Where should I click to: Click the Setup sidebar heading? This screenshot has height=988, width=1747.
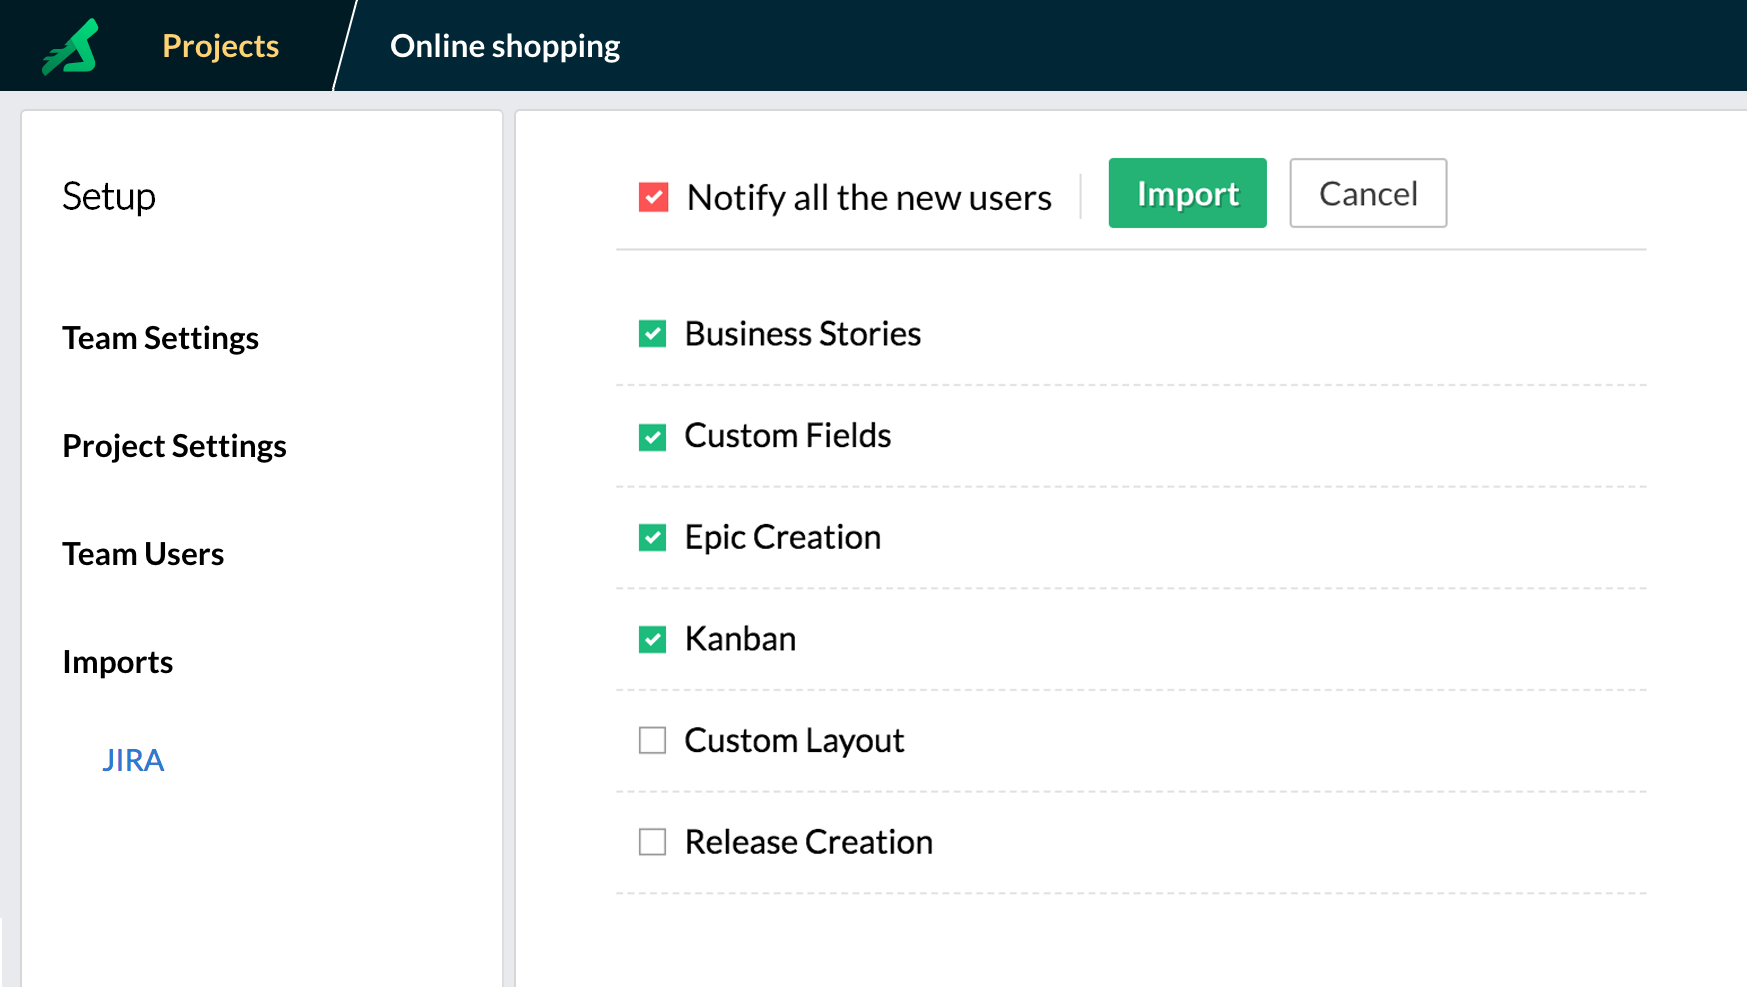point(109,196)
